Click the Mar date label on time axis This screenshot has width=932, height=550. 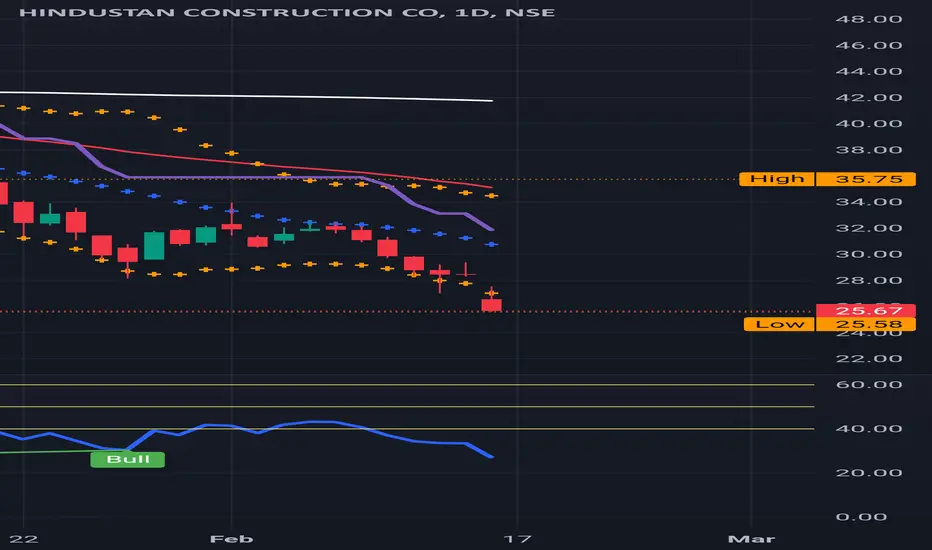[751, 539]
